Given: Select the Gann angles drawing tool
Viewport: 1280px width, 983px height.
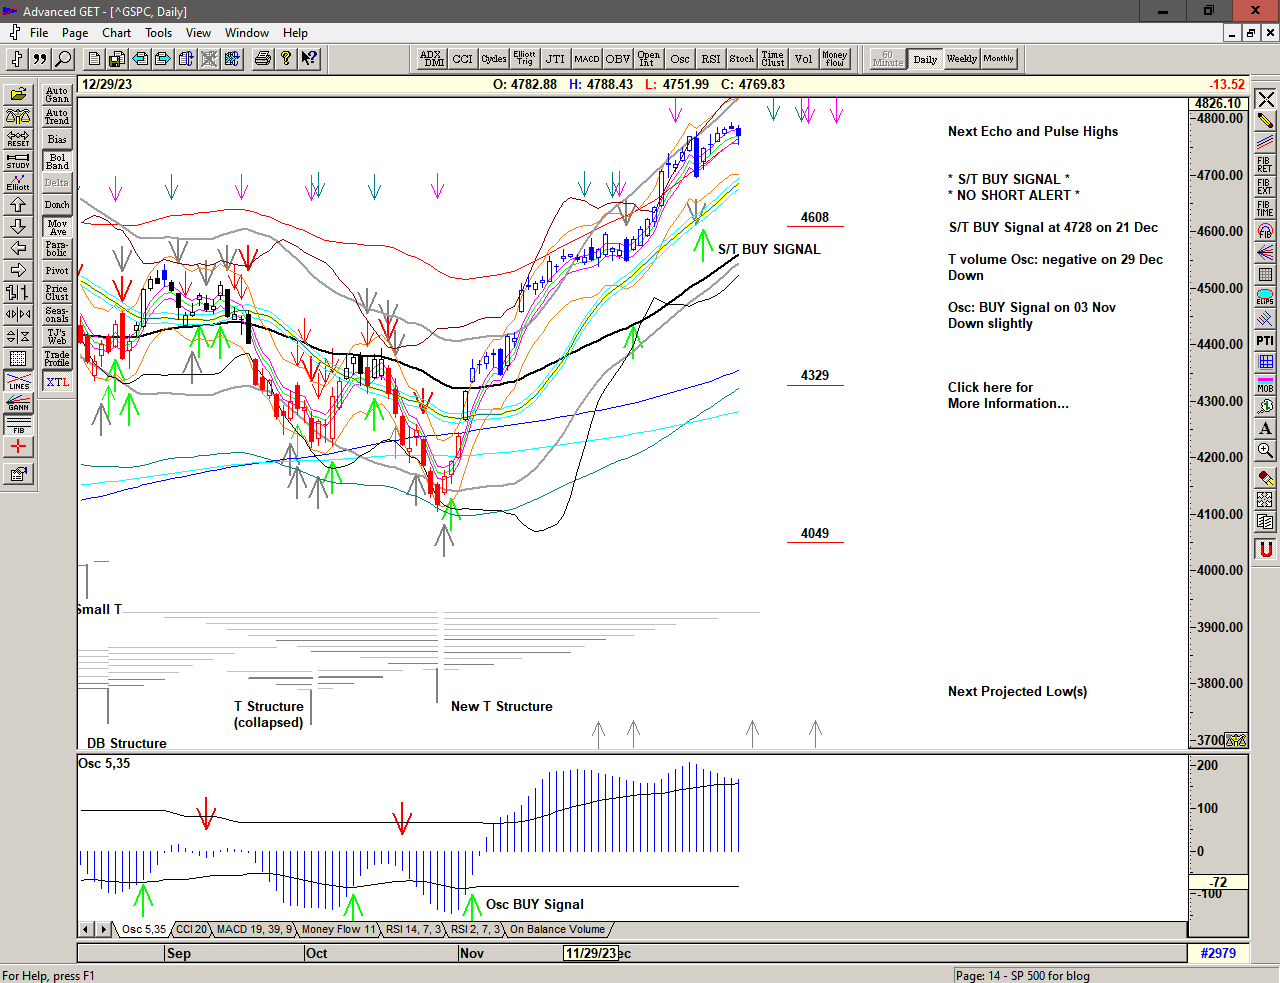Looking at the screenshot, I should [18, 403].
